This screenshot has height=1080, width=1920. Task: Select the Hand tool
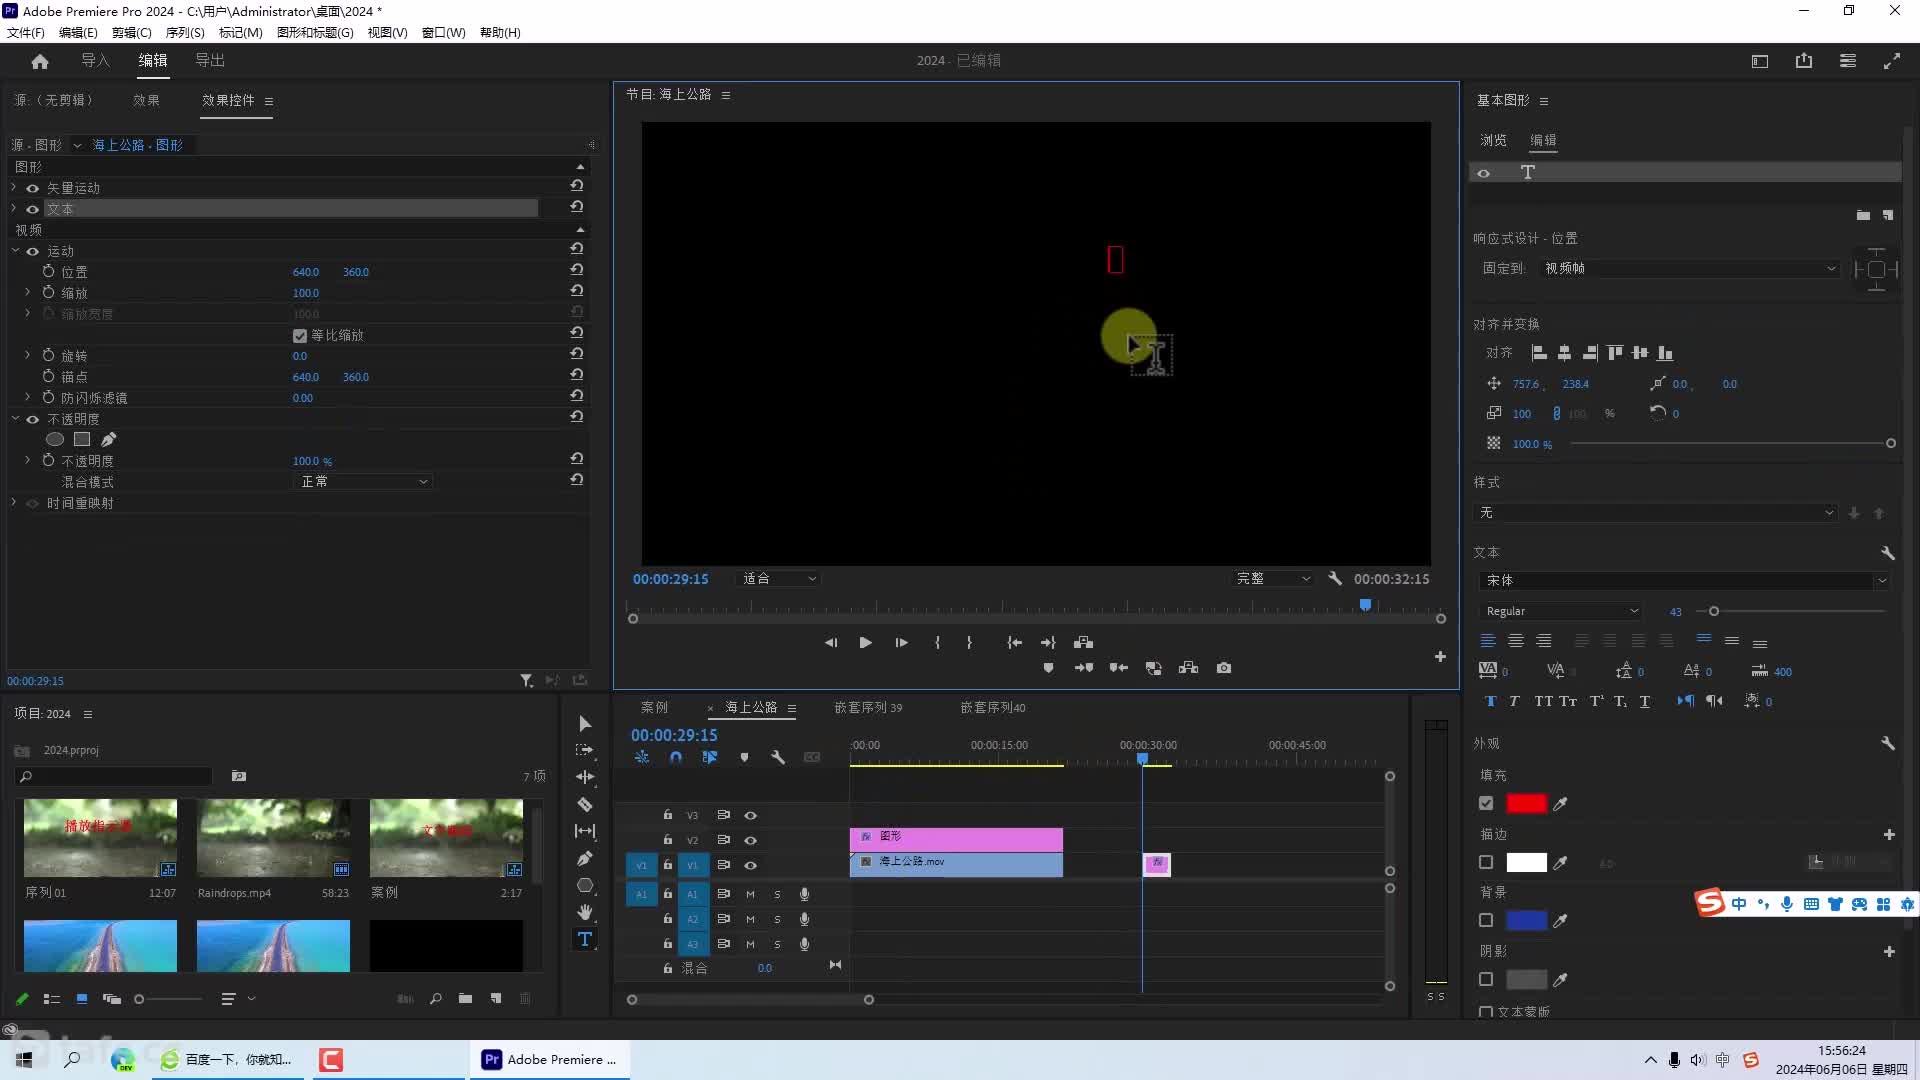click(x=585, y=912)
